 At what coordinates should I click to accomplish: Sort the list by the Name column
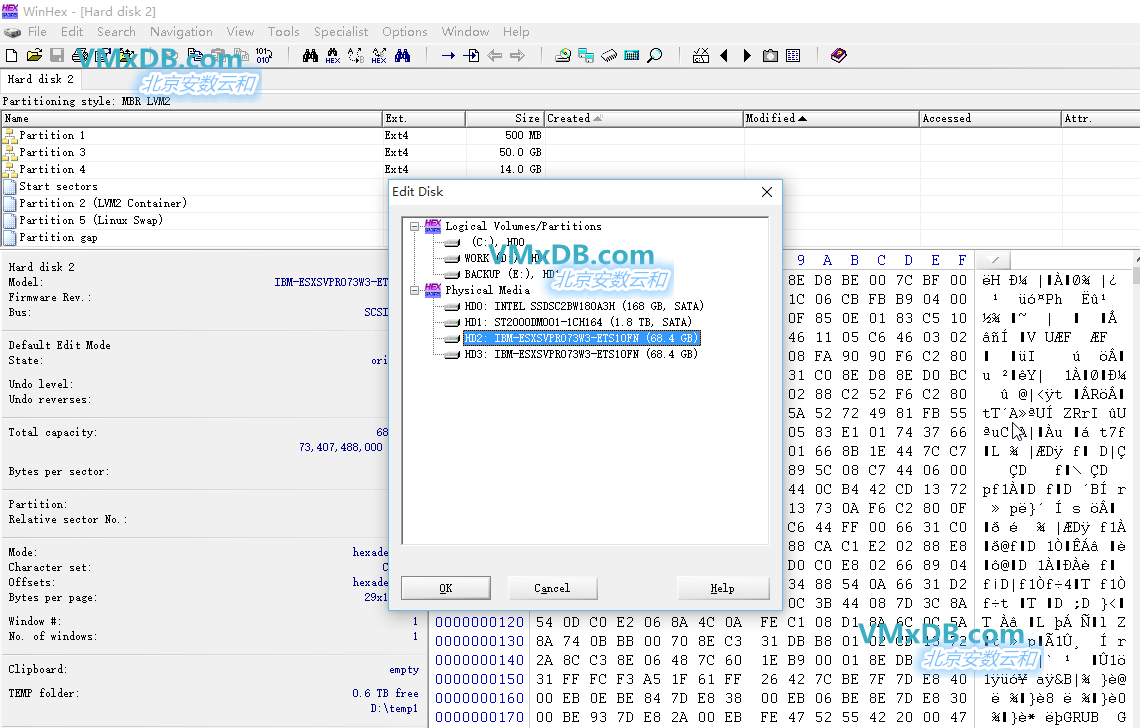(192, 119)
